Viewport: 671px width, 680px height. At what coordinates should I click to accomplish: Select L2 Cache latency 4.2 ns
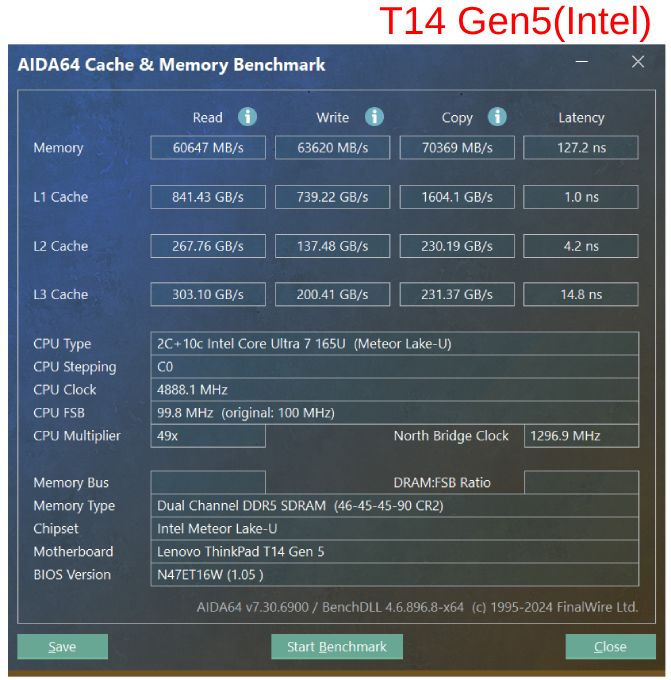pyautogui.click(x=581, y=246)
